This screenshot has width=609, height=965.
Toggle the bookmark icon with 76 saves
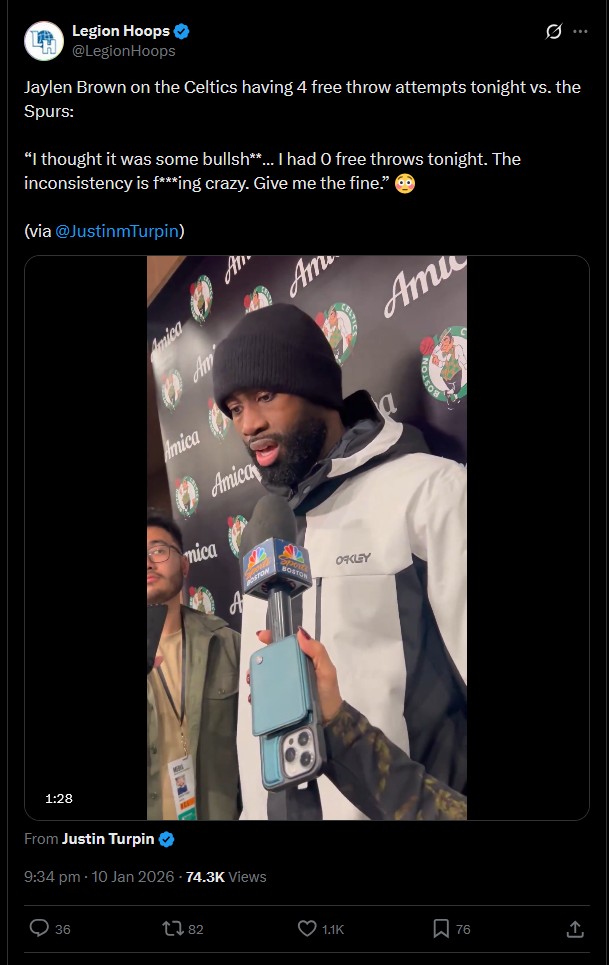click(441, 929)
